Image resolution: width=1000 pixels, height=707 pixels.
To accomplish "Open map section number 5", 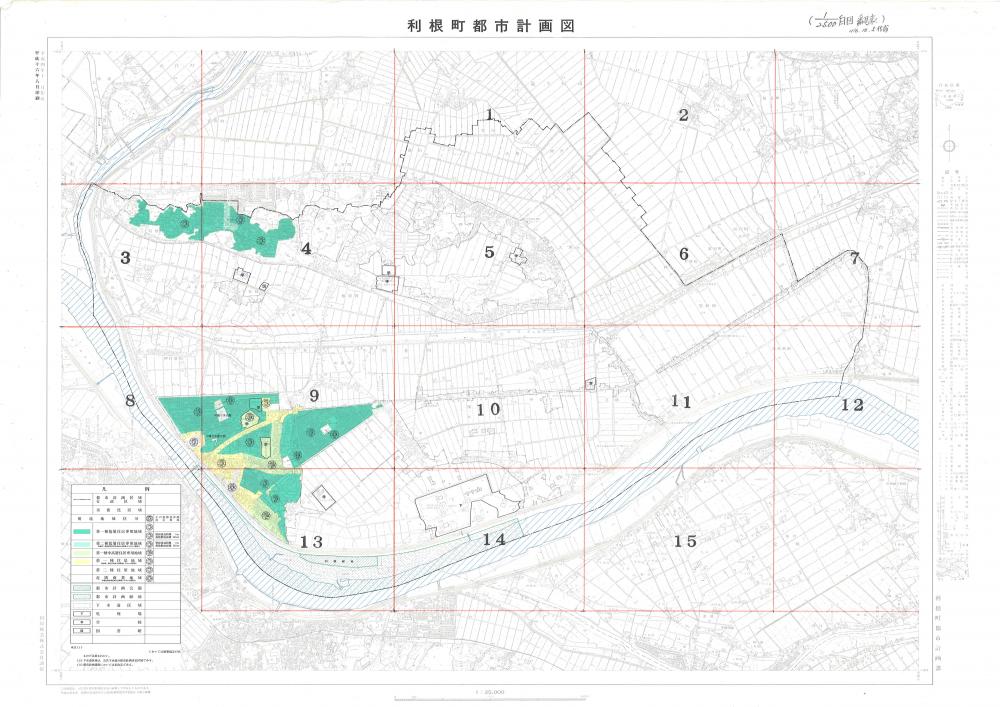I will click(x=489, y=252).
